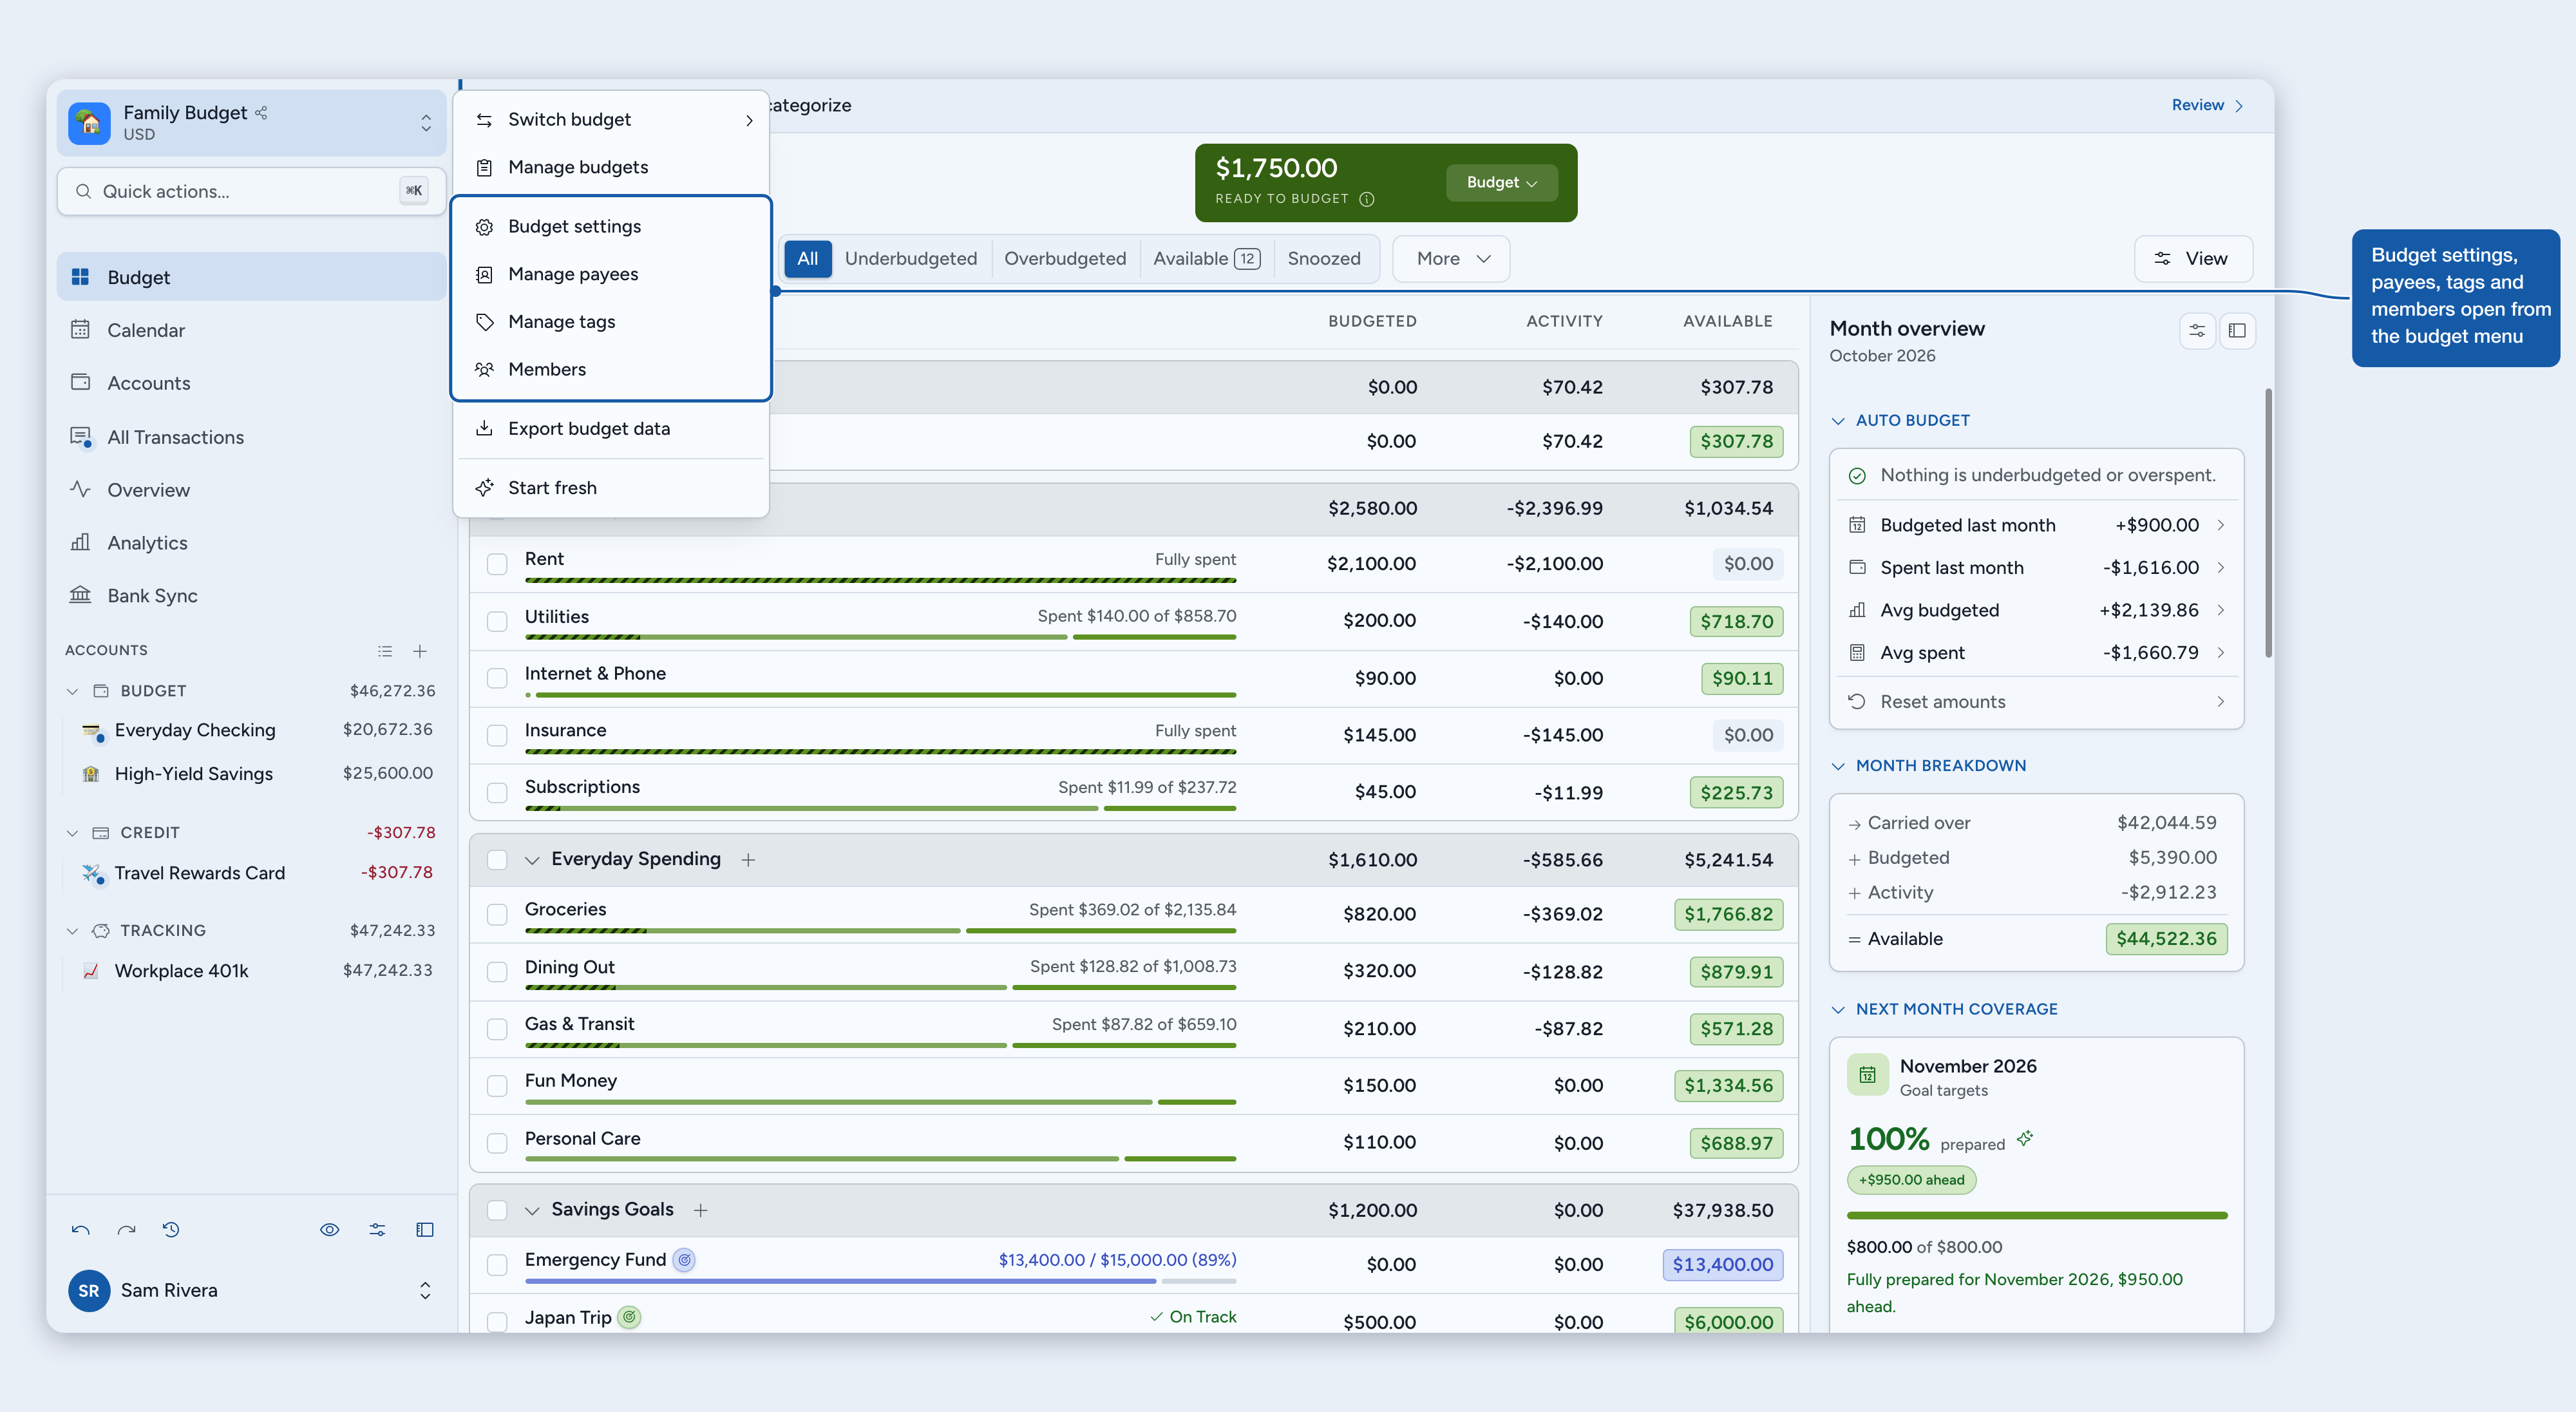Click the Review link

2207,105
